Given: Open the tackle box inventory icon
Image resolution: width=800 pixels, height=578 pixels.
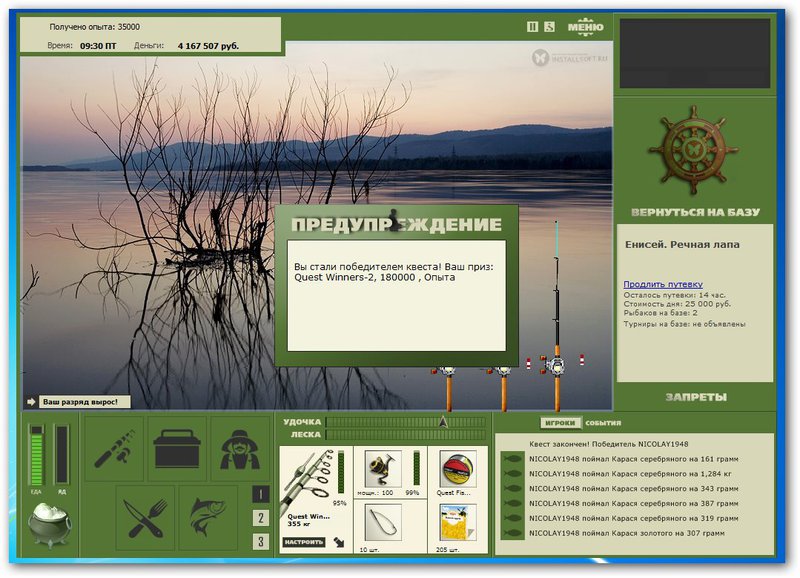Looking at the screenshot, I should [x=177, y=449].
